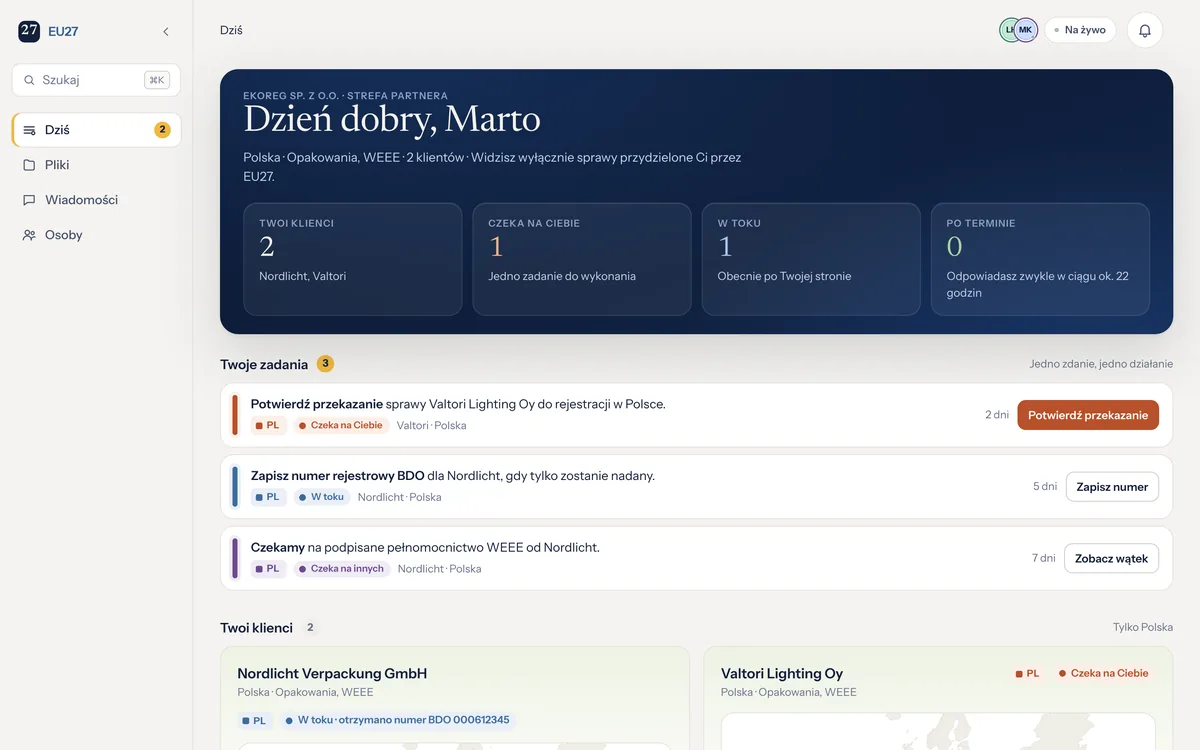Open the Dziś sidebar item
Viewport: 1200px width, 750px height.
[x=96, y=130]
